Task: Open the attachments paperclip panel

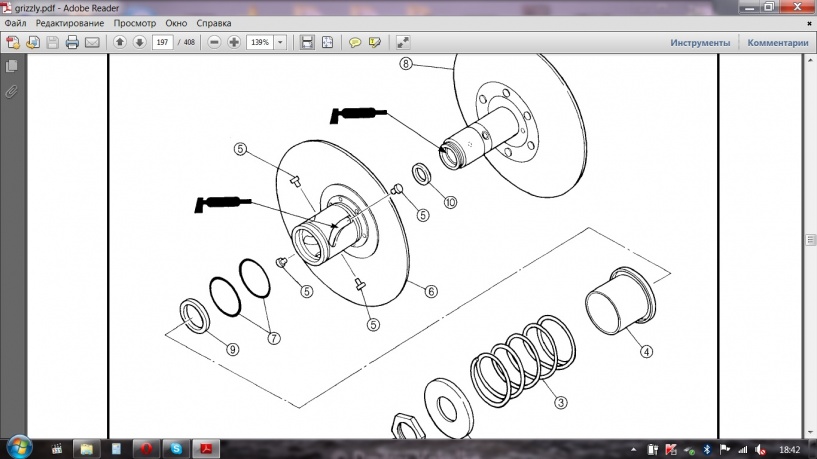Action: pos(12,91)
